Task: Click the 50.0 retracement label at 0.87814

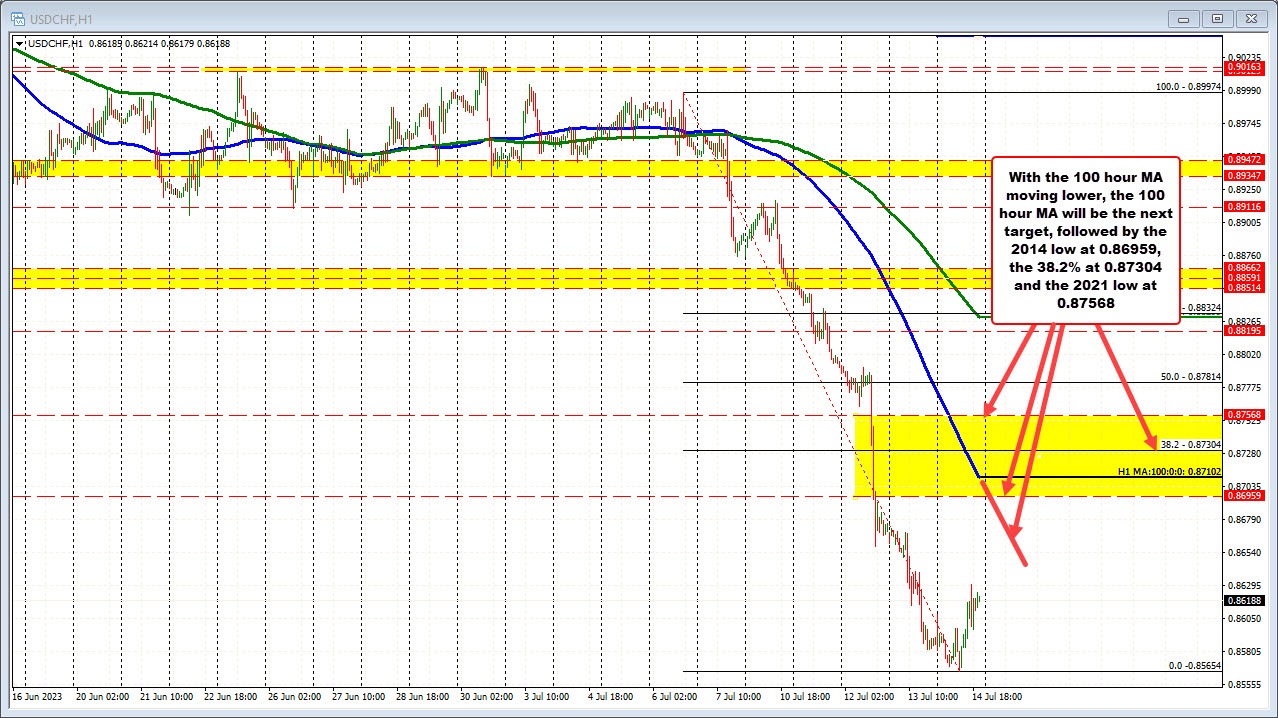Action: point(1189,377)
